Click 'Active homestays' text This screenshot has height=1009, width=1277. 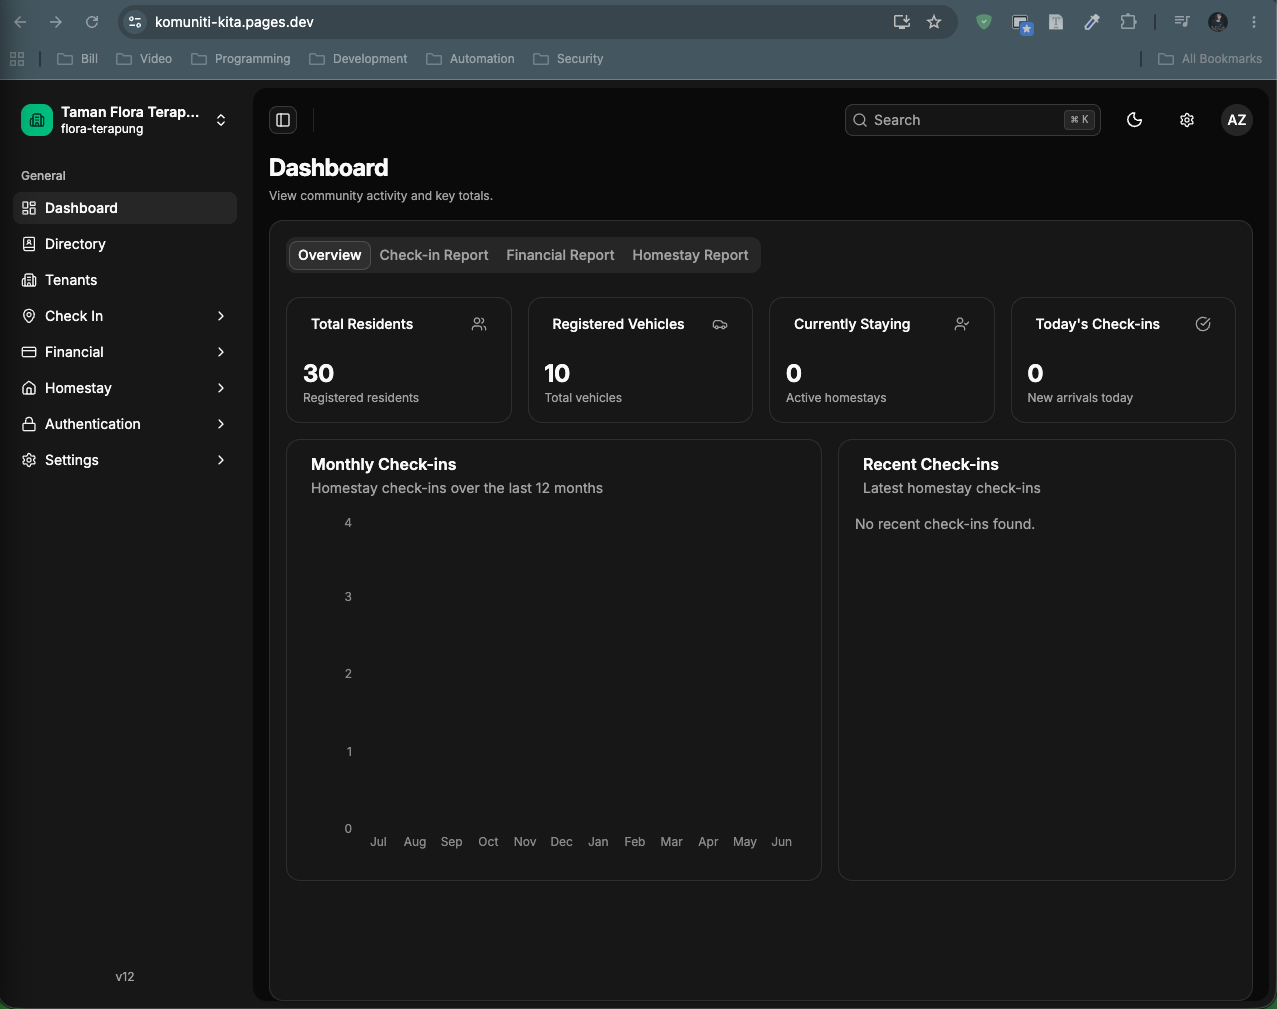coord(836,398)
